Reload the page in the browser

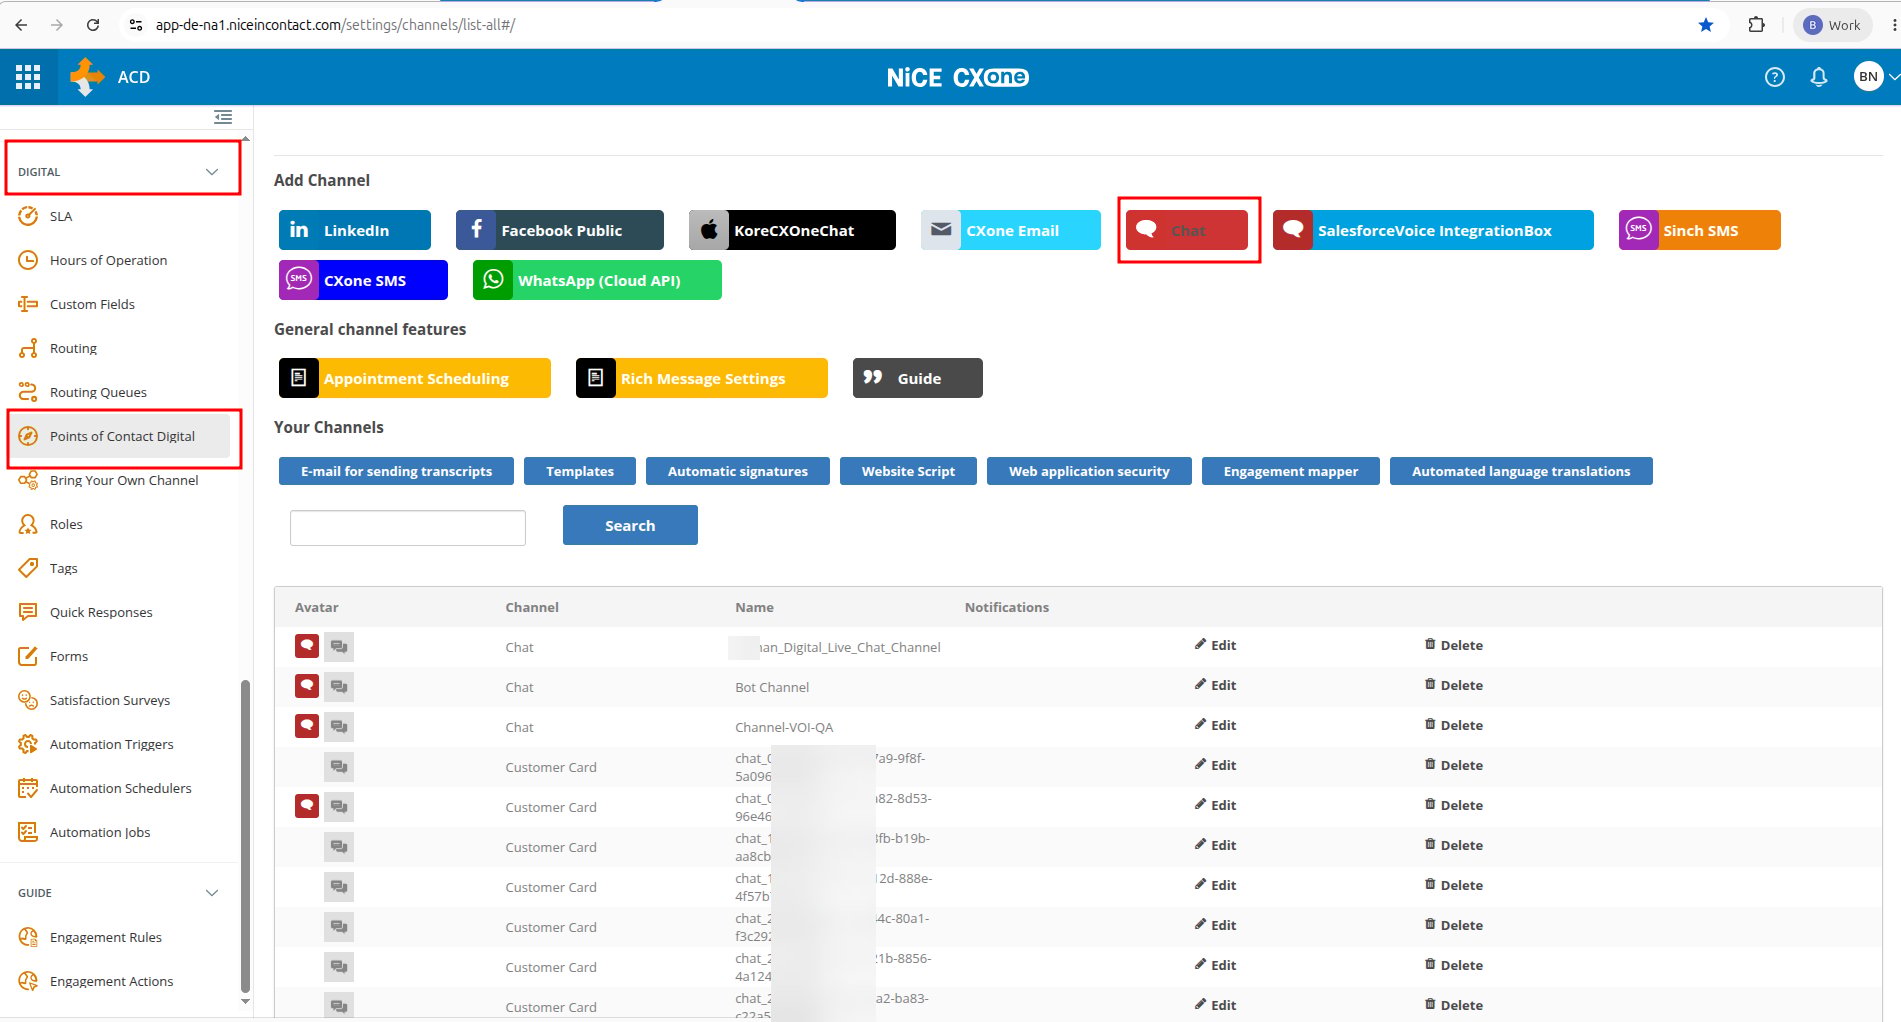(x=93, y=25)
